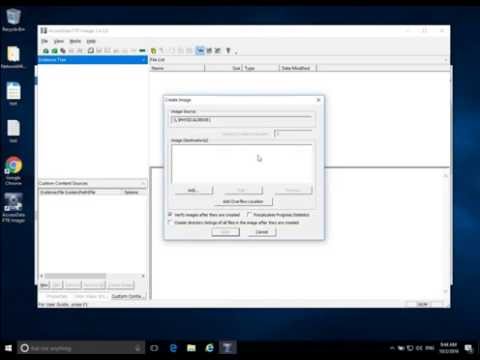
Task: Click the FTK Imager taskbar button
Action: [x=228, y=348]
